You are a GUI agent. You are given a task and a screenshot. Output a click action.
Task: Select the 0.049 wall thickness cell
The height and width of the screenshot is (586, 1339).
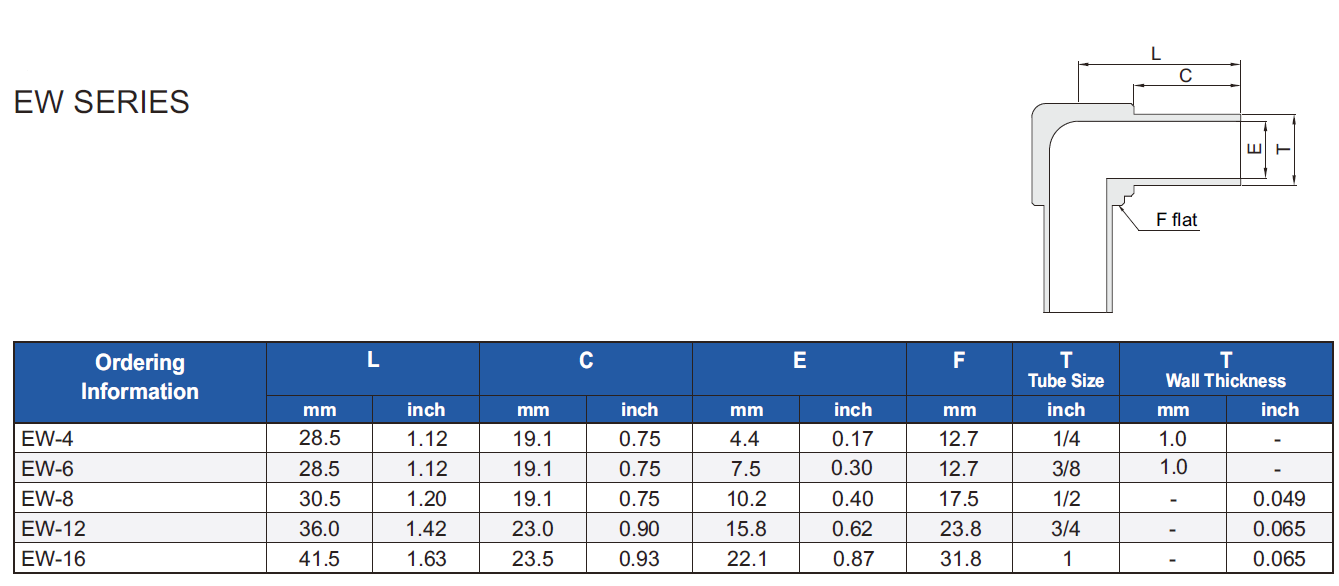(x=1279, y=499)
